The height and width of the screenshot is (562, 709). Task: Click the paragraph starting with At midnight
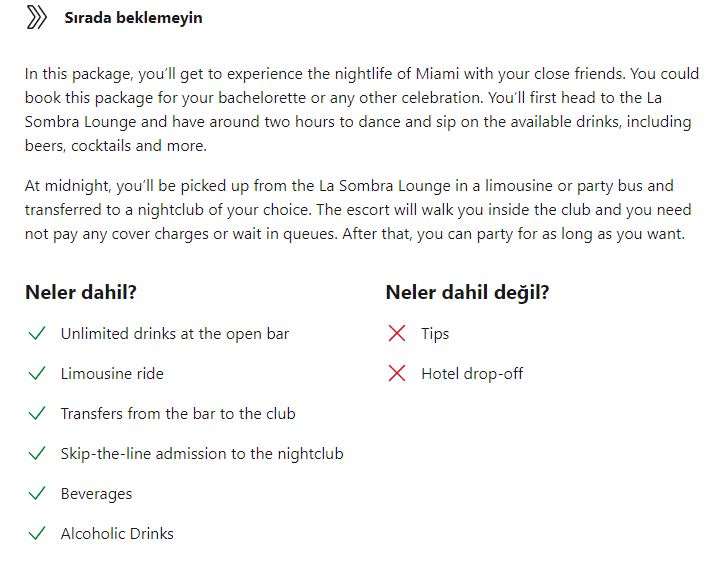[x=358, y=210]
